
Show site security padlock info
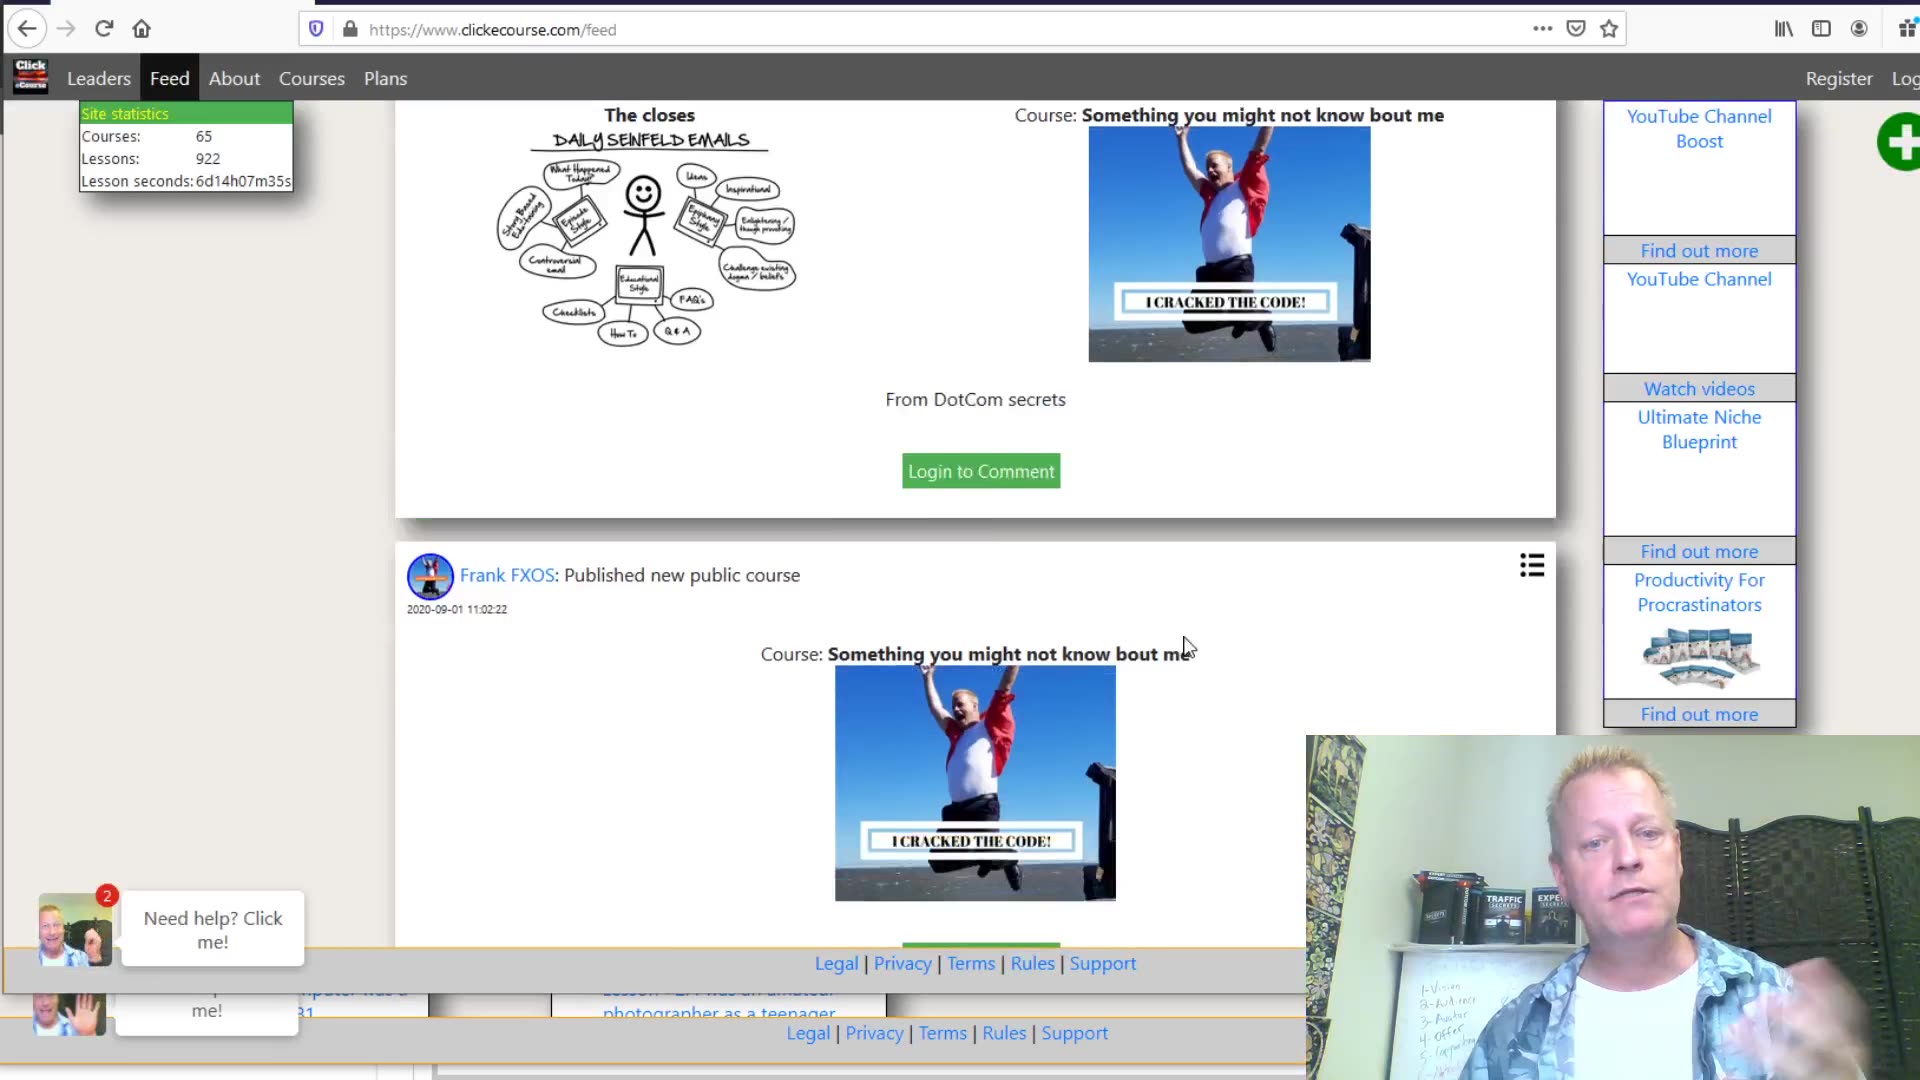pyautogui.click(x=350, y=29)
